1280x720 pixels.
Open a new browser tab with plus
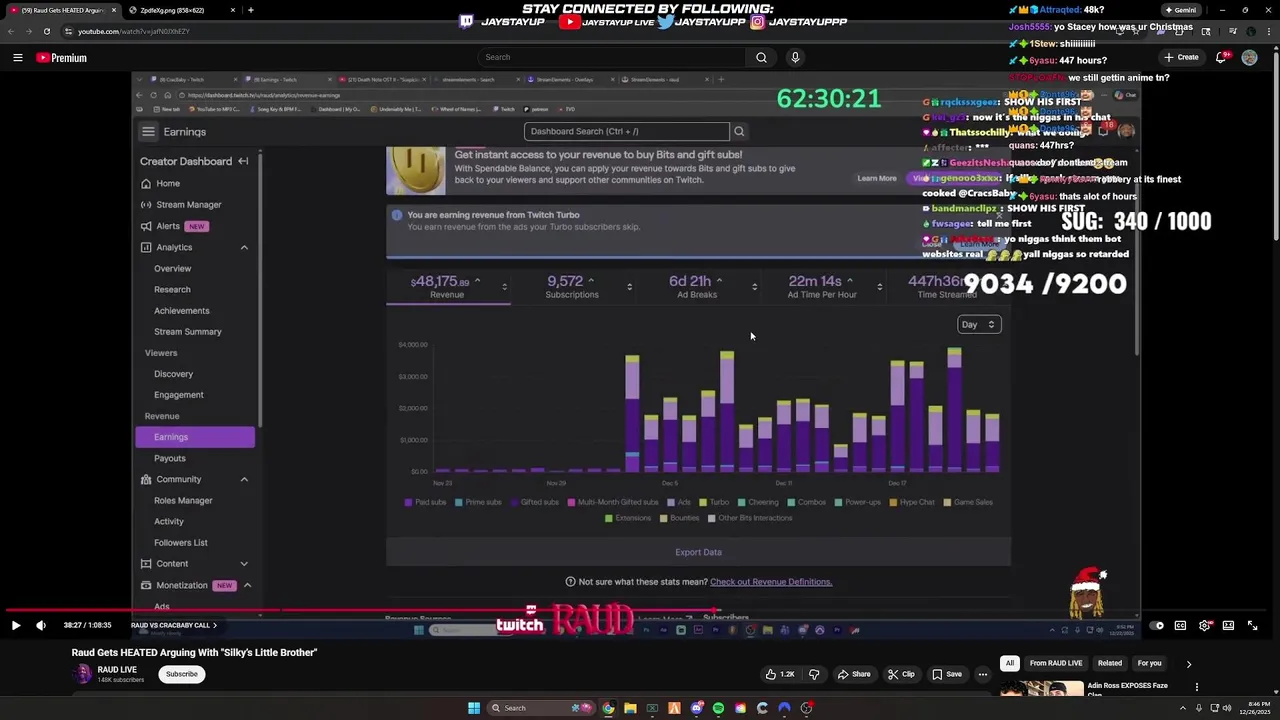[x=250, y=10]
